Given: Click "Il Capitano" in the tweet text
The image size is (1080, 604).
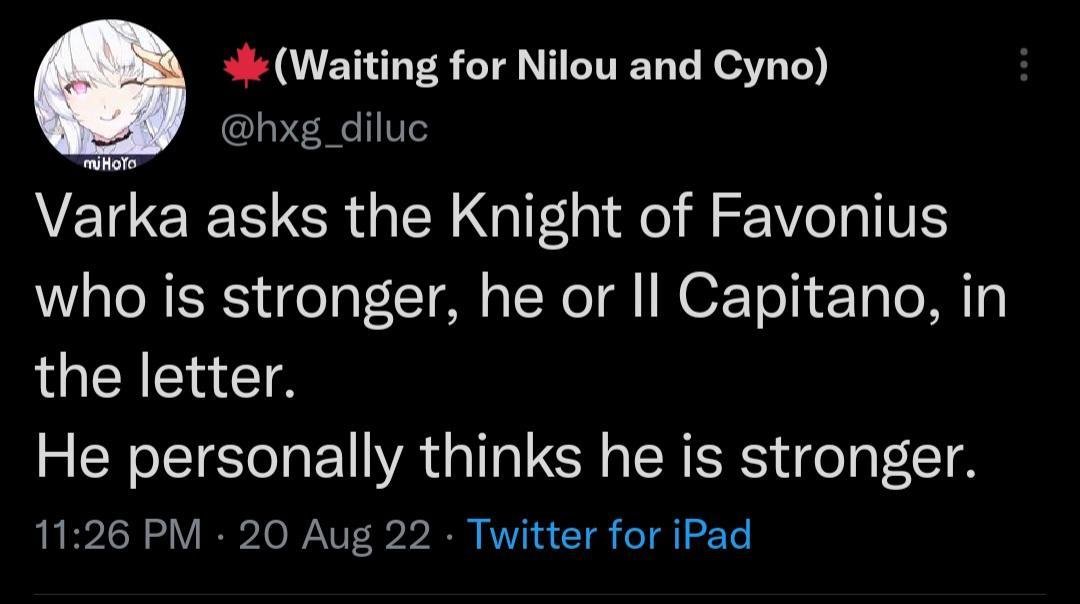Looking at the screenshot, I should click(x=787, y=299).
